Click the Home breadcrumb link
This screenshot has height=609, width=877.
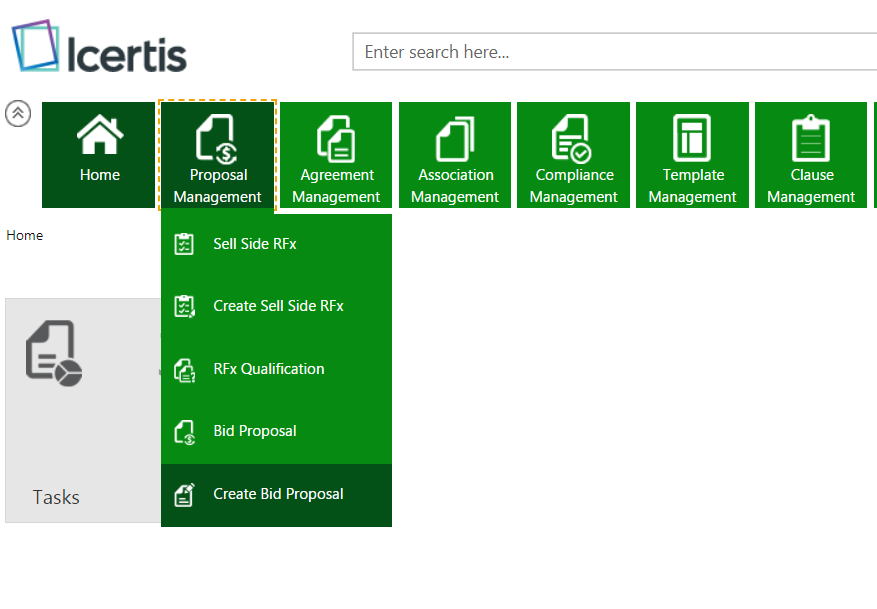coord(25,236)
